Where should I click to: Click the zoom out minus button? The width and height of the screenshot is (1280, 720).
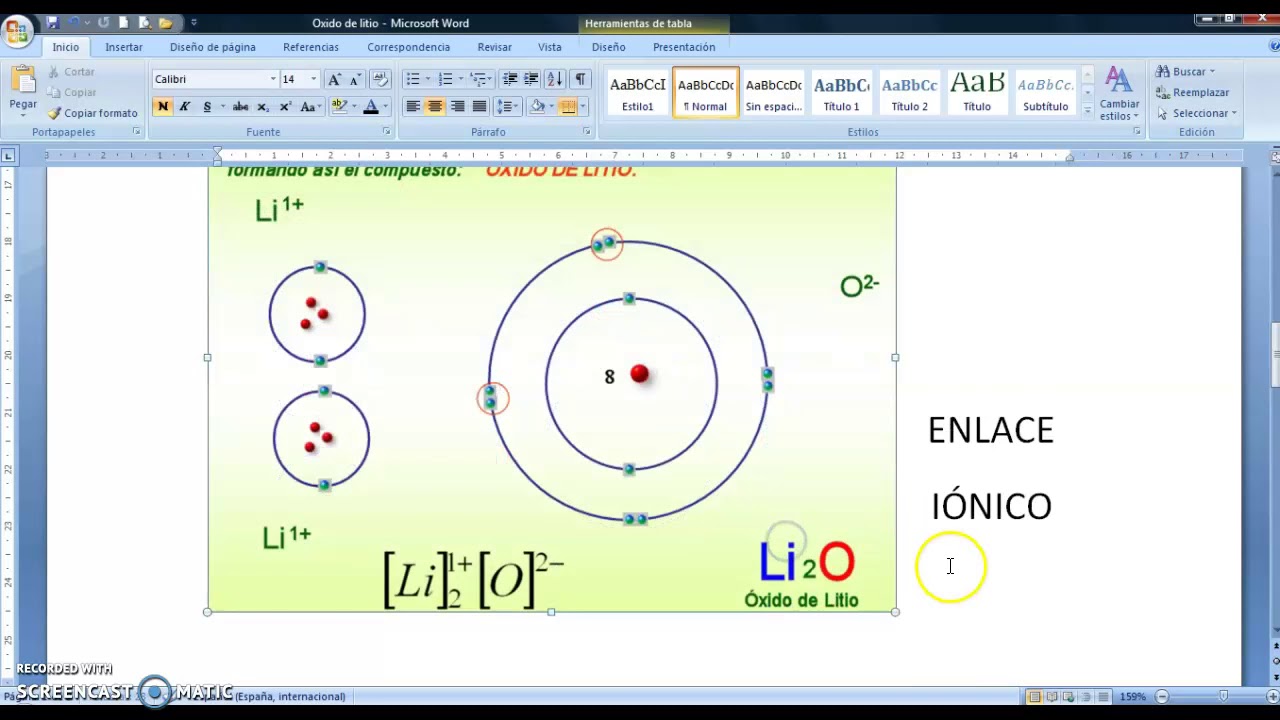tap(1161, 696)
